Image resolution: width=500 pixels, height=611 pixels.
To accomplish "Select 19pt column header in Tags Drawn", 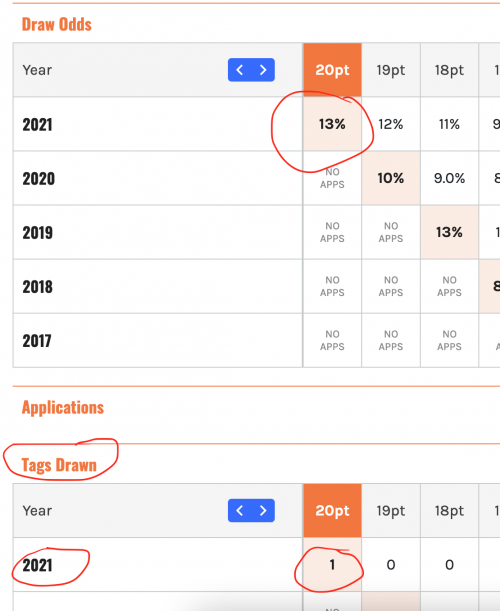I will pos(391,510).
